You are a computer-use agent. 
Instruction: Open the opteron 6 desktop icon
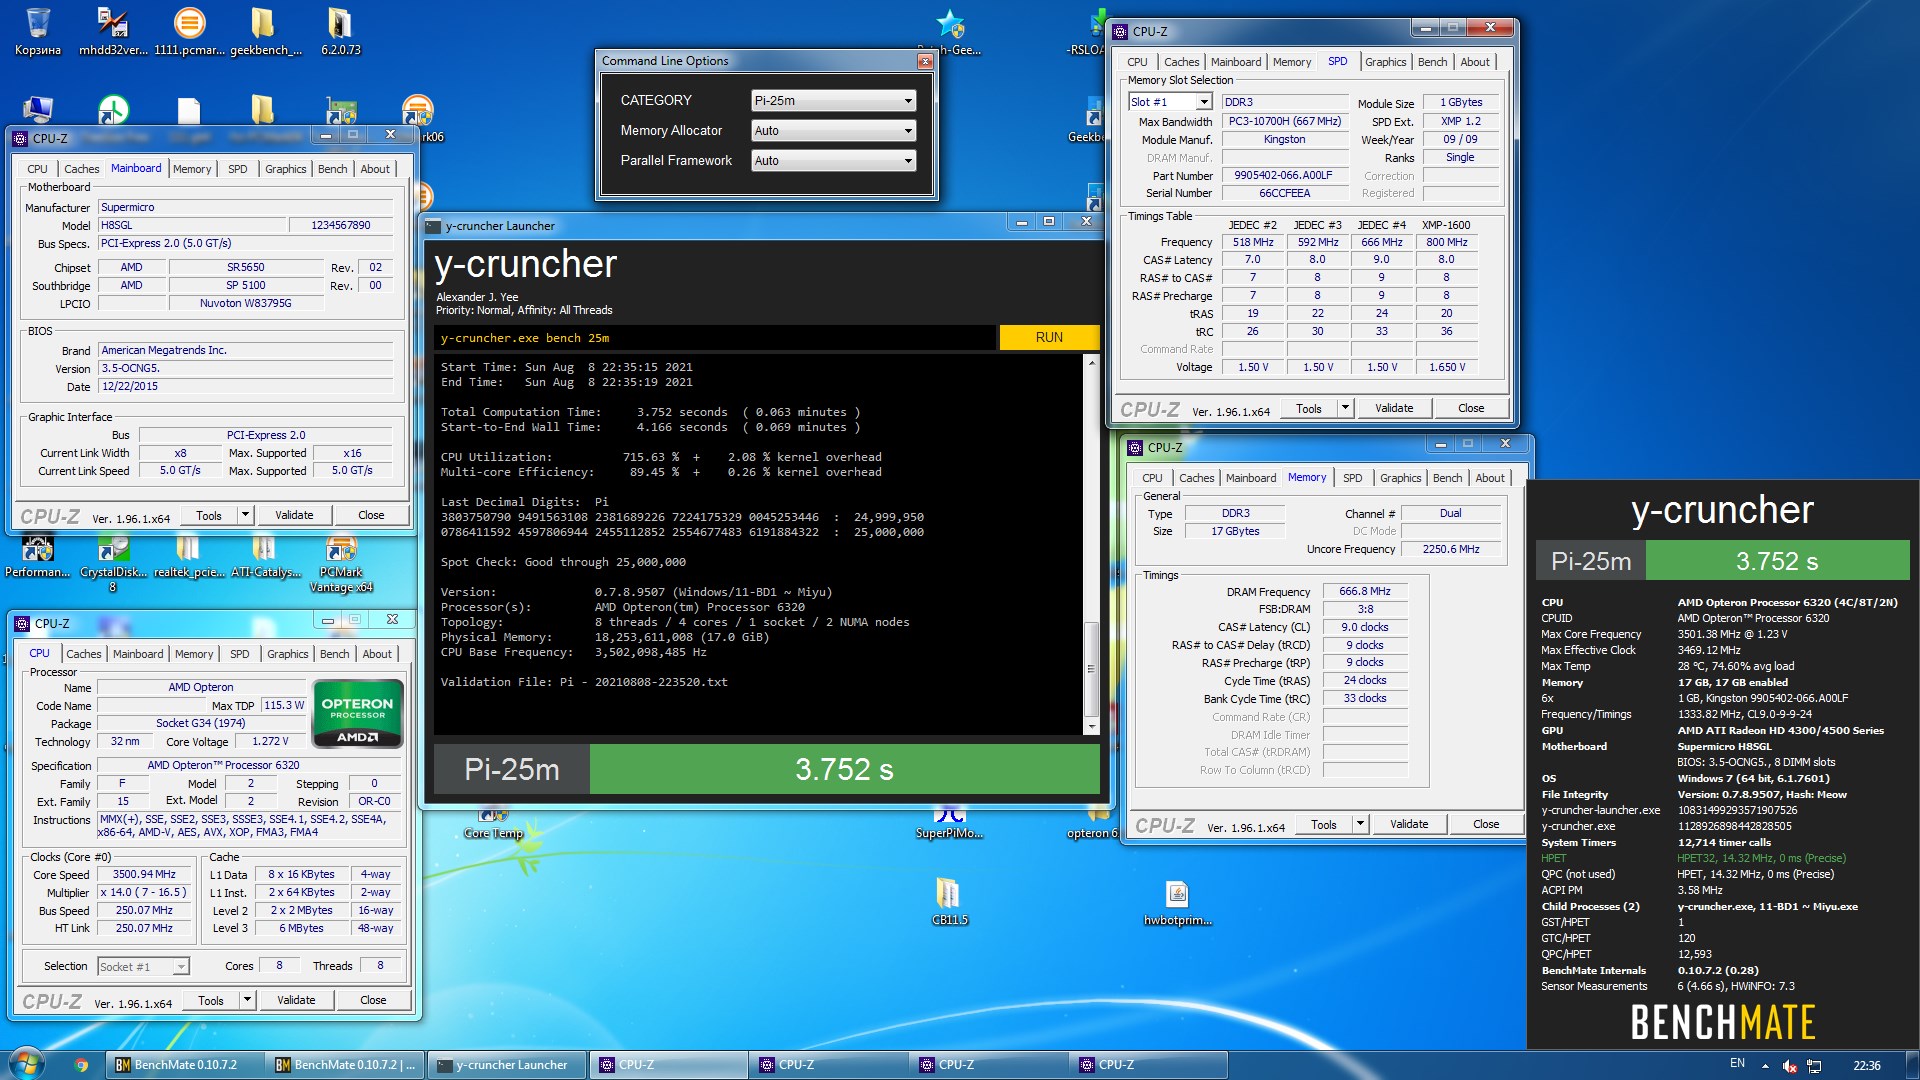coord(1091,823)
